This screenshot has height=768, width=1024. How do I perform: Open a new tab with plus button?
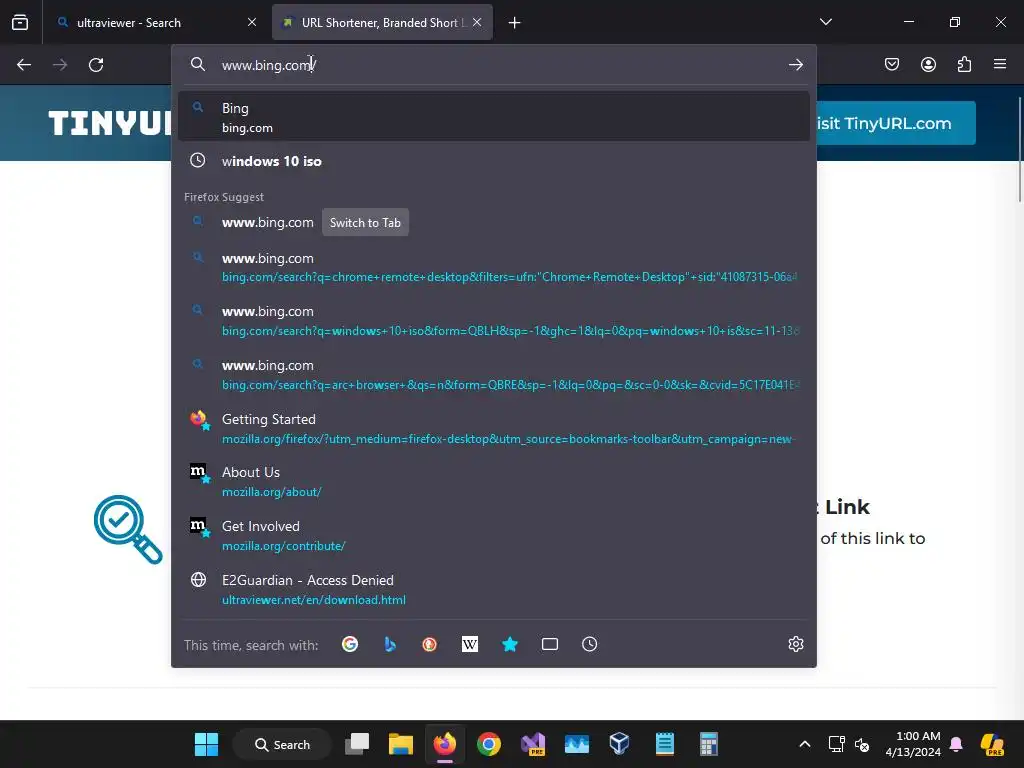click(x=515, y=23)
